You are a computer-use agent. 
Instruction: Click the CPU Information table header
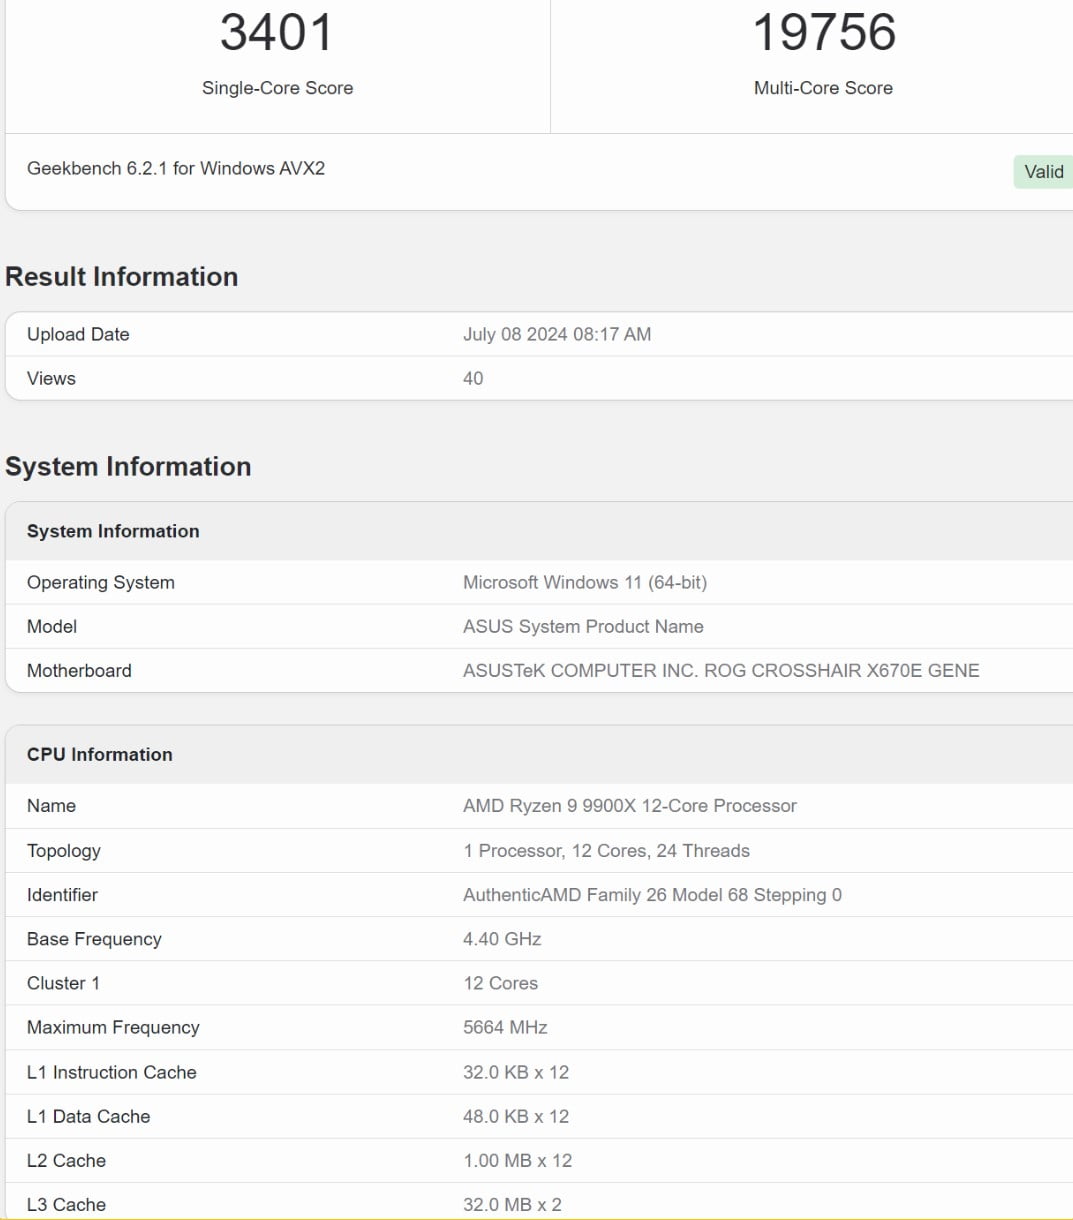pyautogui.click(x=100, y=754)
